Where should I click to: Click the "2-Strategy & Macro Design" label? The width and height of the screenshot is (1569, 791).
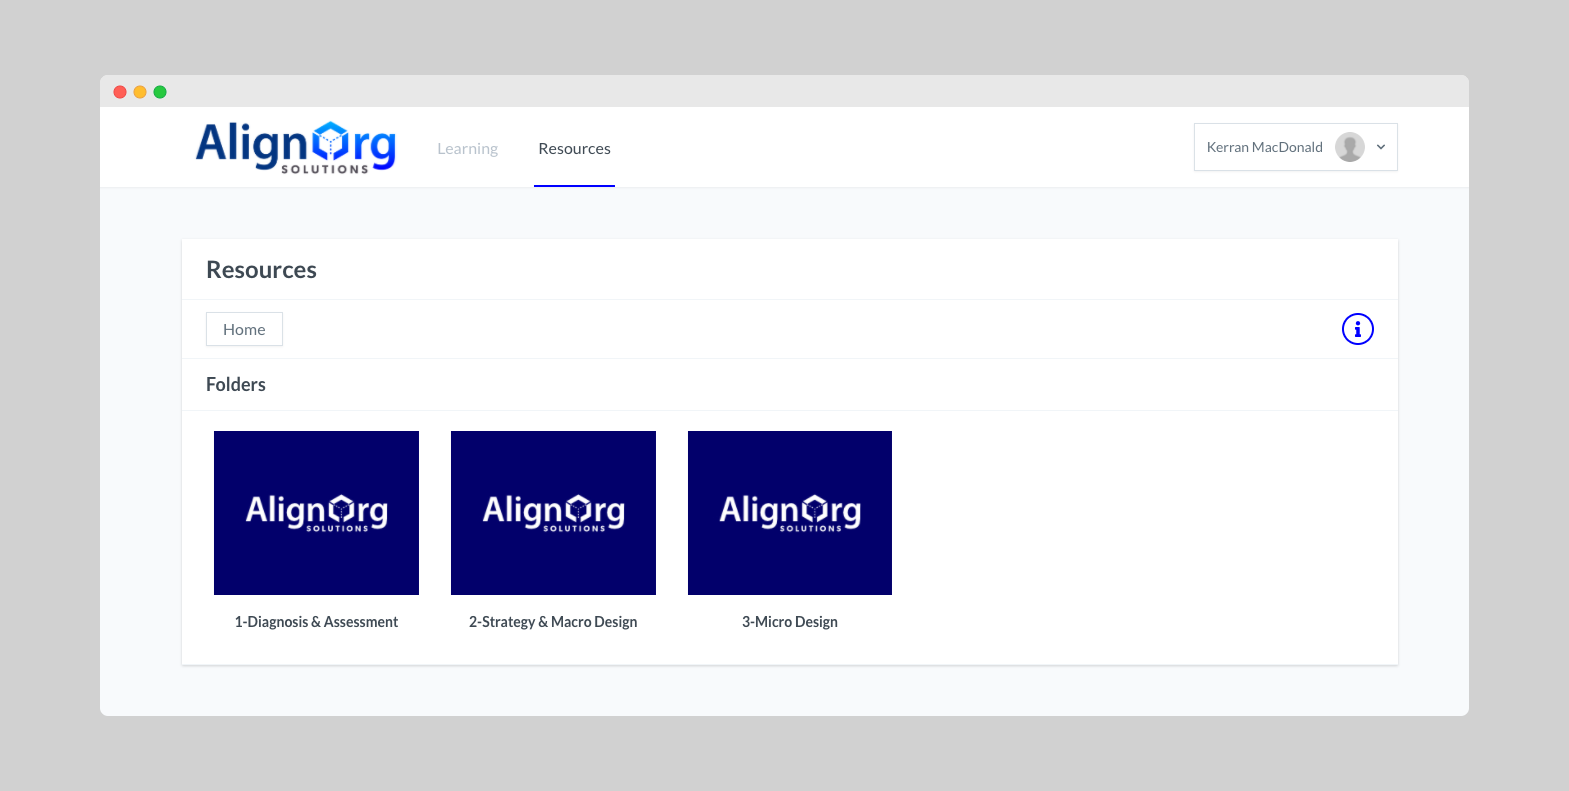tap(553, 622)
